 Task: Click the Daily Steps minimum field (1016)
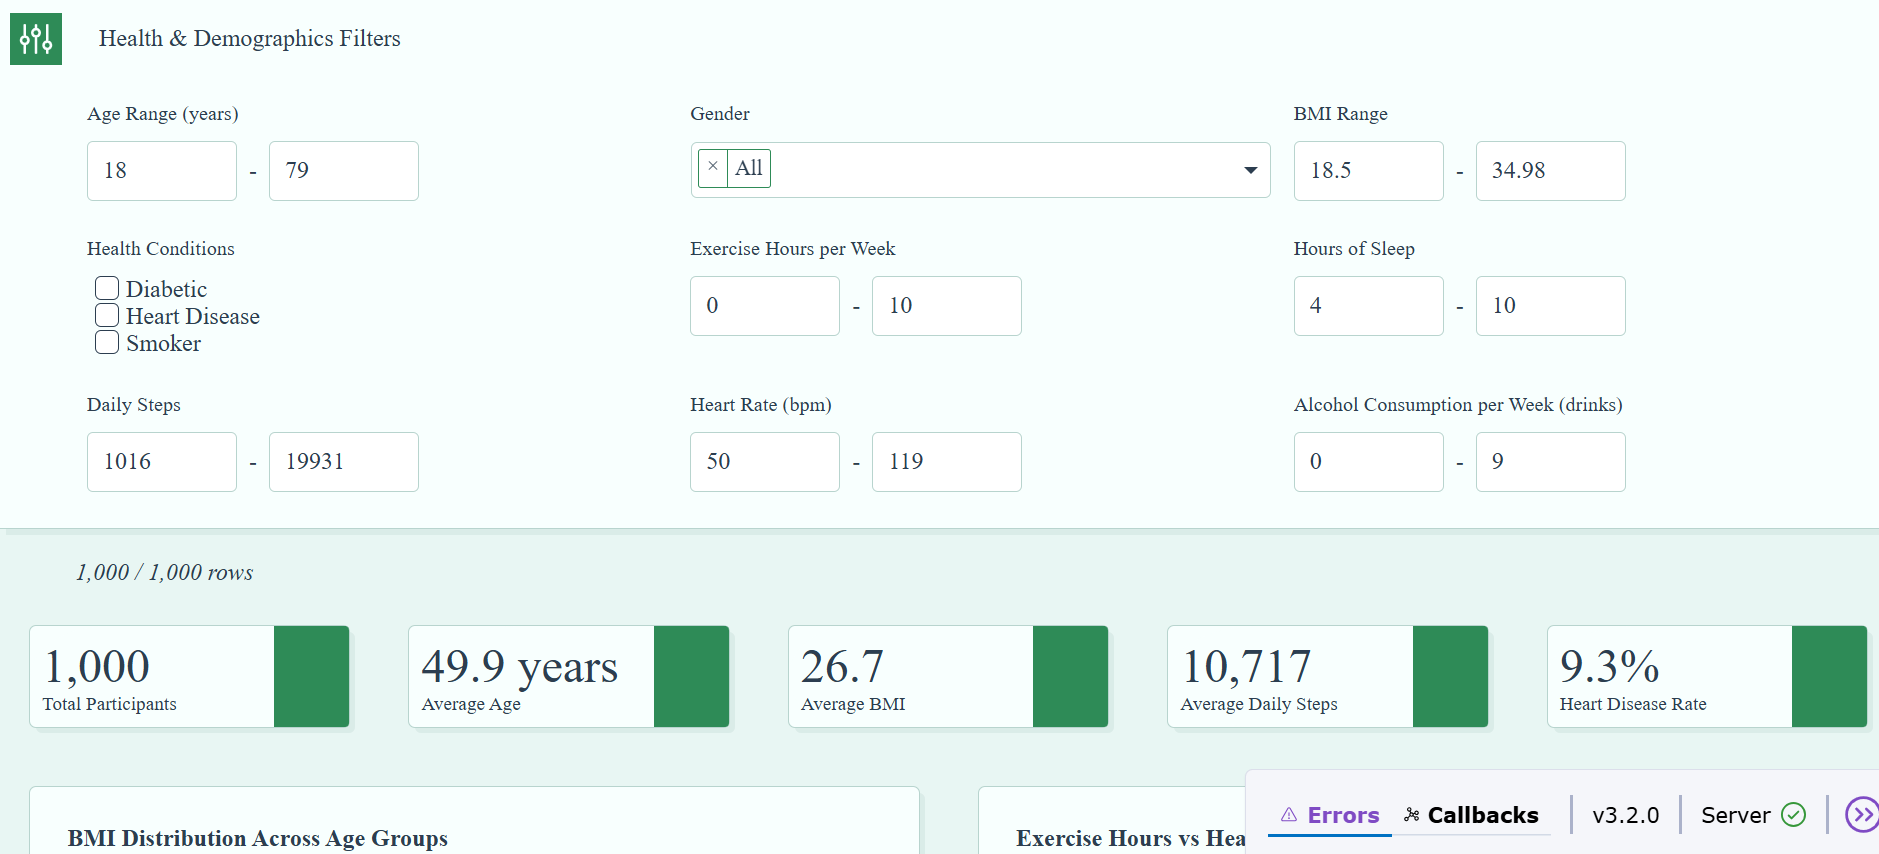click(162, 462)
